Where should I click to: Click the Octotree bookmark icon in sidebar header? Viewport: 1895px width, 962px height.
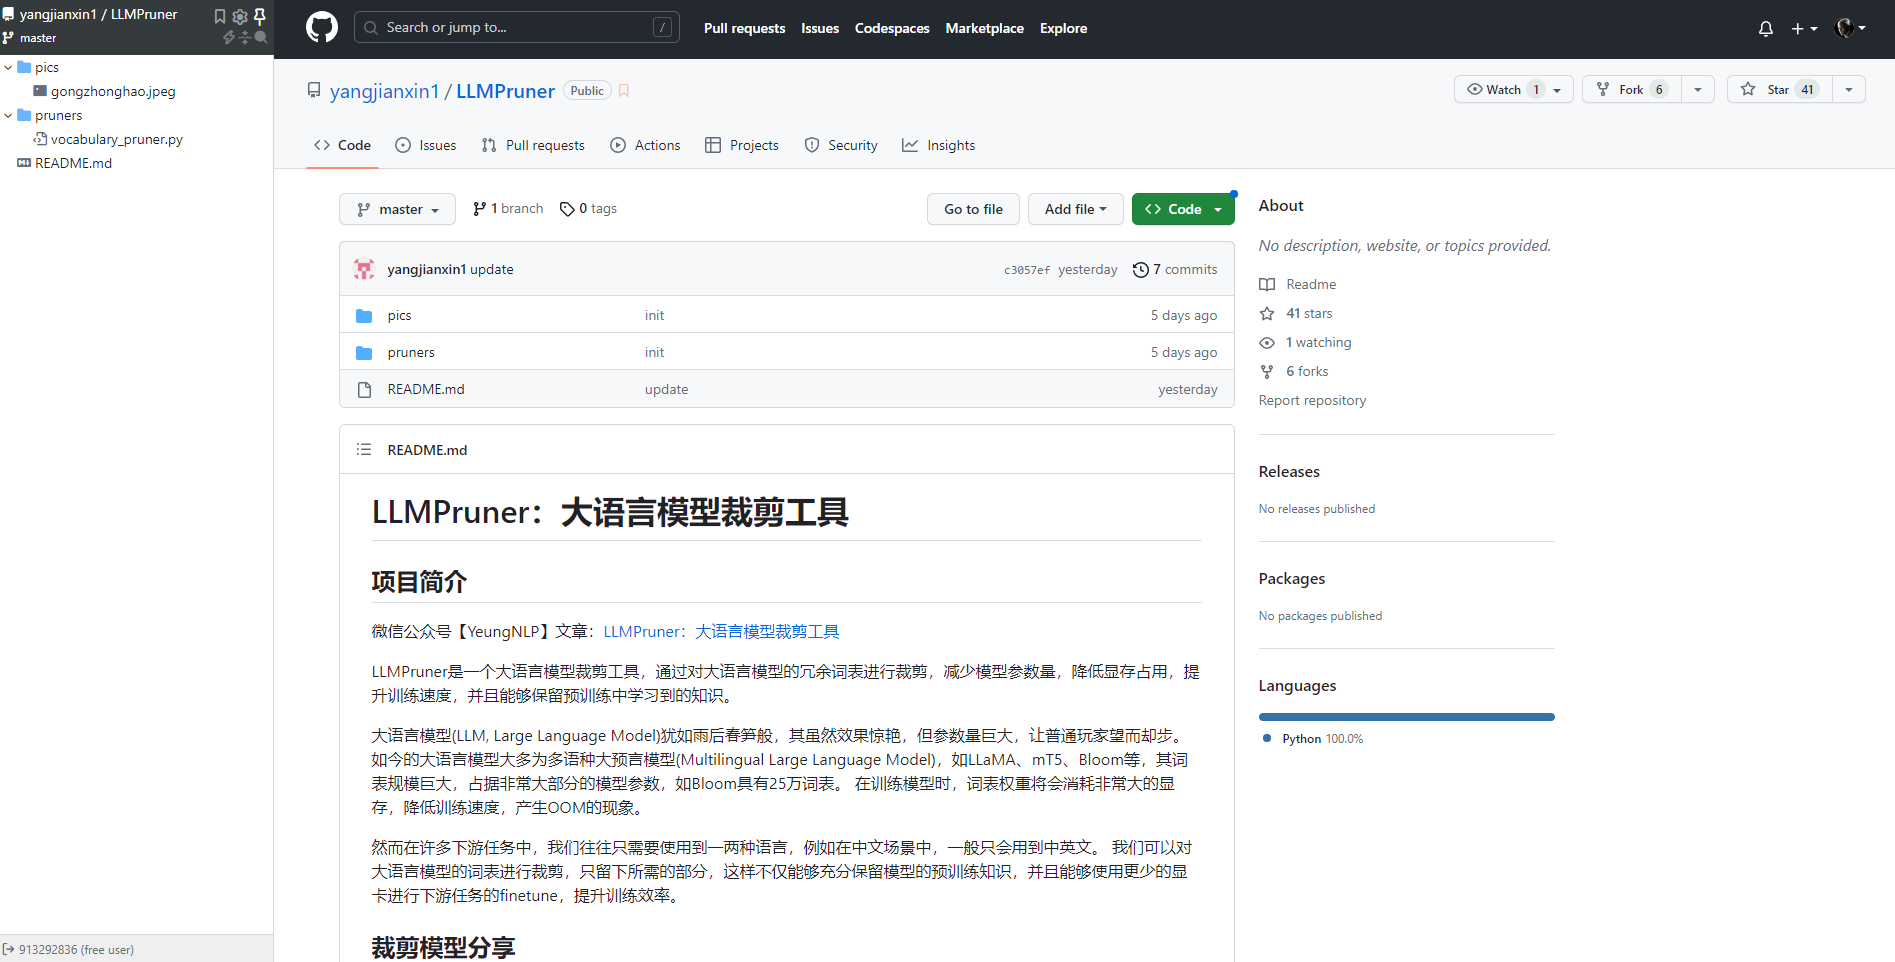point(220,16)
